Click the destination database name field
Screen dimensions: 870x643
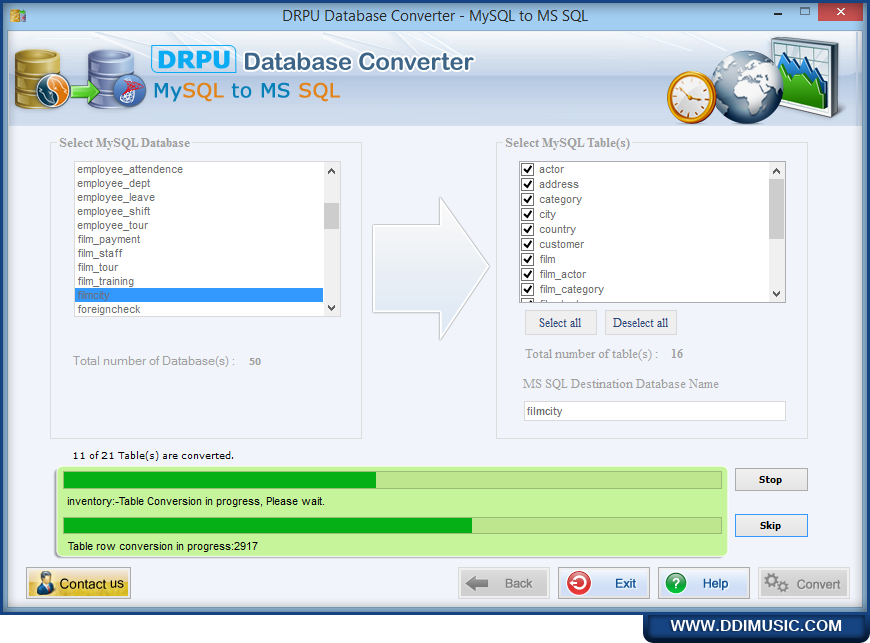(655, 411)
